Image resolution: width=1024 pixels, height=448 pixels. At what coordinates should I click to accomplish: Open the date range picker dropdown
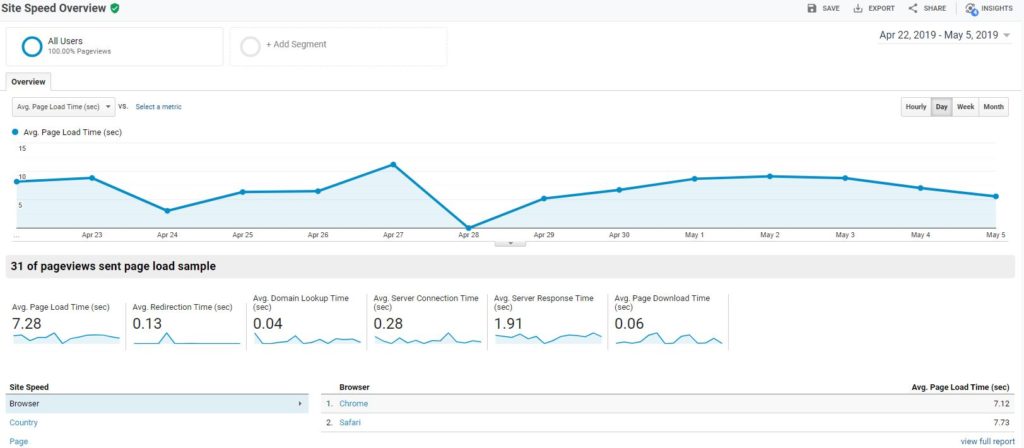944,35
